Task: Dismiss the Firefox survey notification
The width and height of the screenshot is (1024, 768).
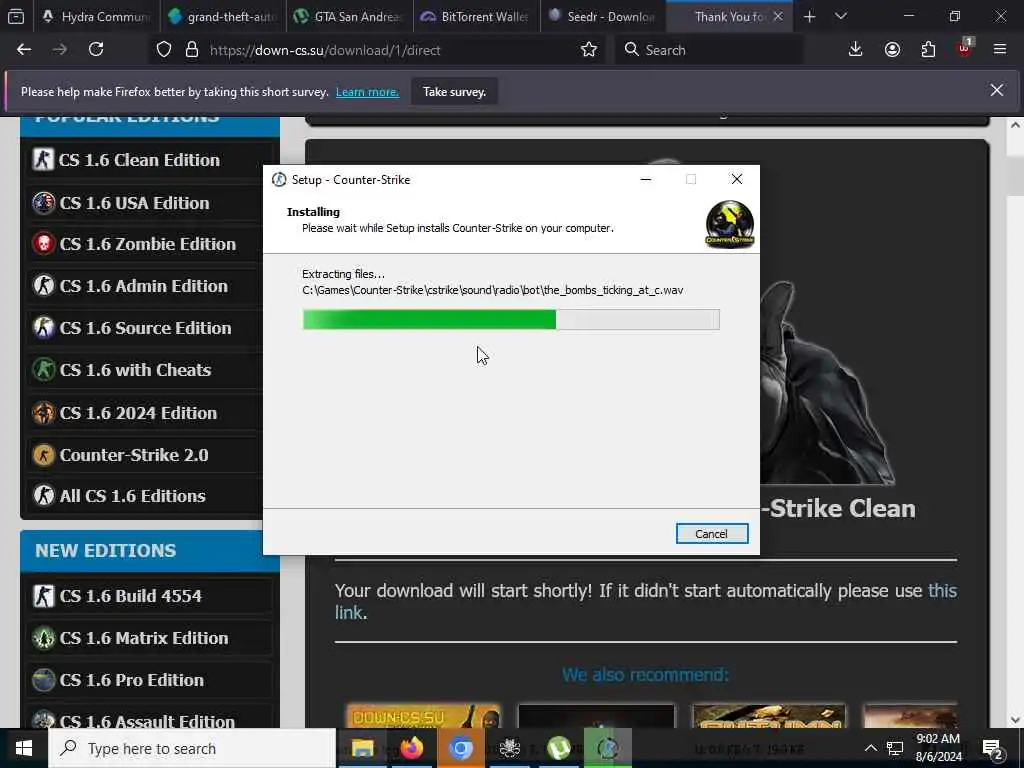Action: pyautogui.click(x=997, y=90)
